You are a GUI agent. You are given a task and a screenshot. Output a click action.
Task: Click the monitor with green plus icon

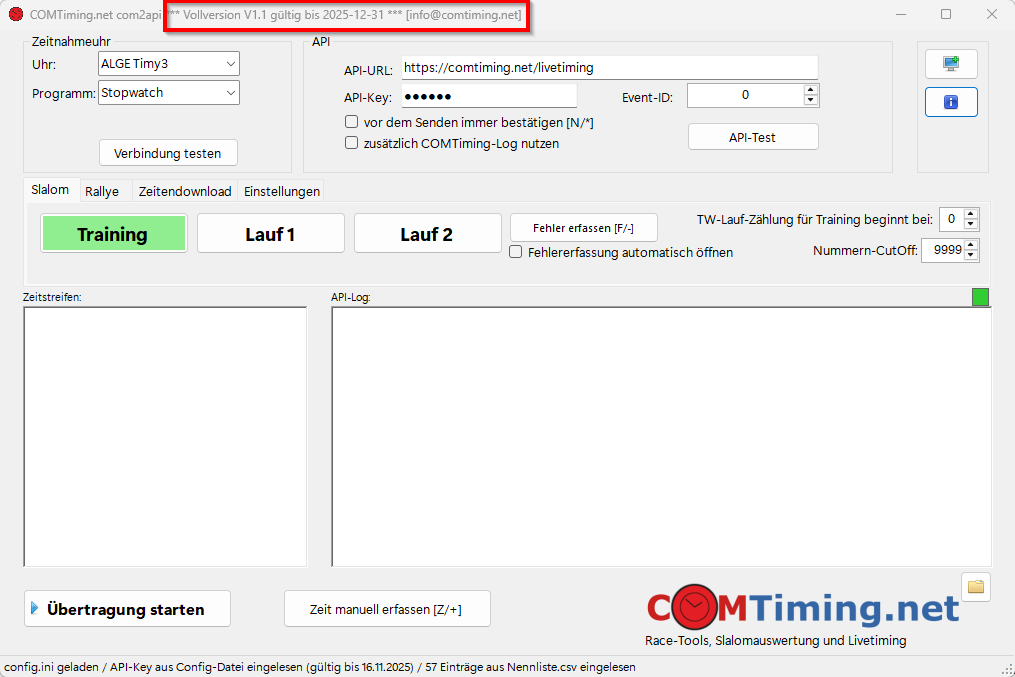pyautogui.click(x=951, y=64)
